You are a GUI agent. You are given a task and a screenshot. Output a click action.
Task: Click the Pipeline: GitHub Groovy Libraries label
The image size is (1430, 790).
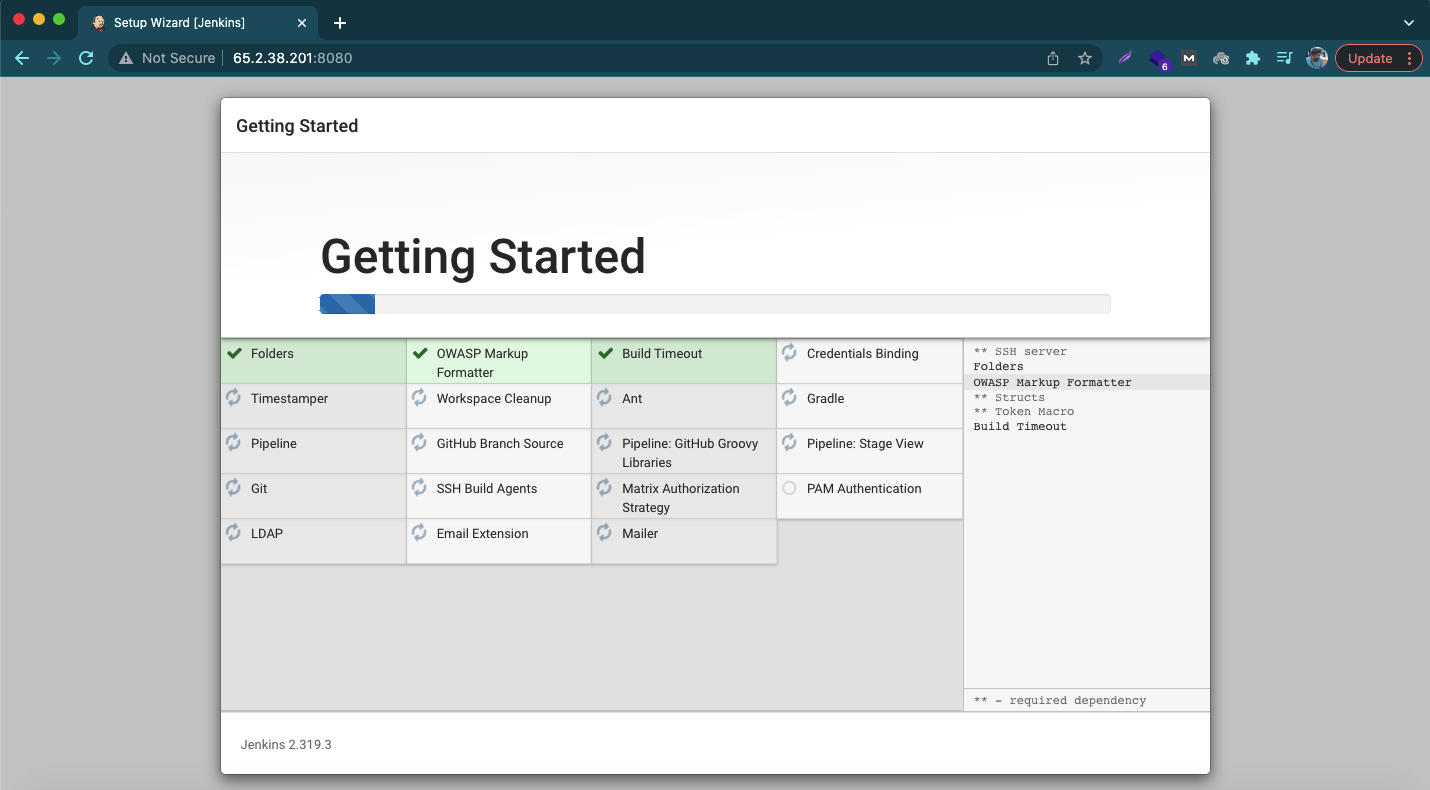(x=690, y=453)
